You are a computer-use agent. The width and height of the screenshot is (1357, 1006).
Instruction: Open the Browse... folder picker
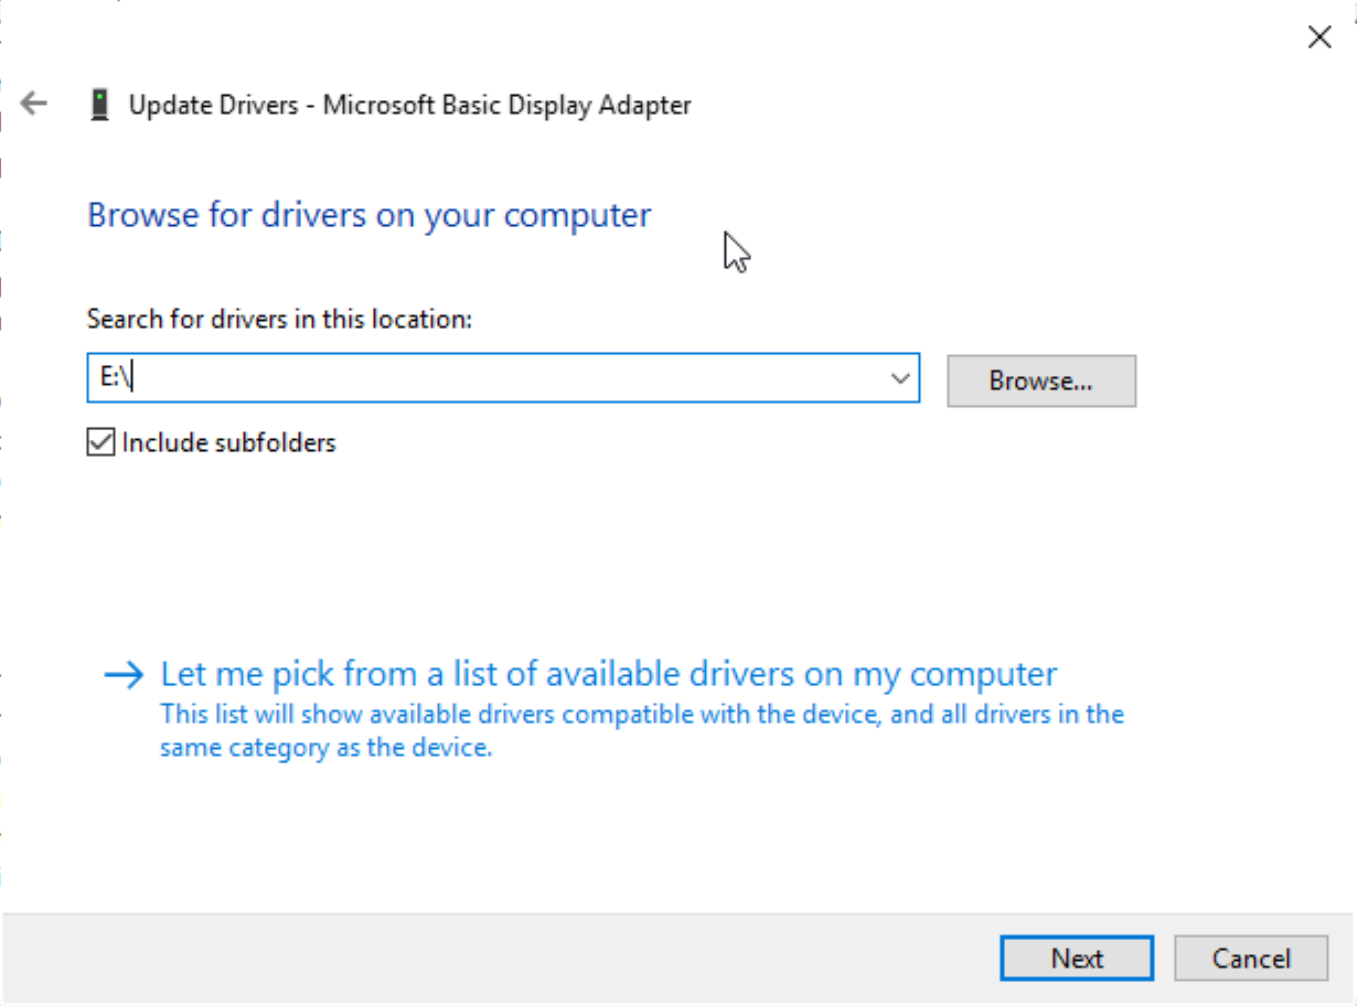(1041, 381)
